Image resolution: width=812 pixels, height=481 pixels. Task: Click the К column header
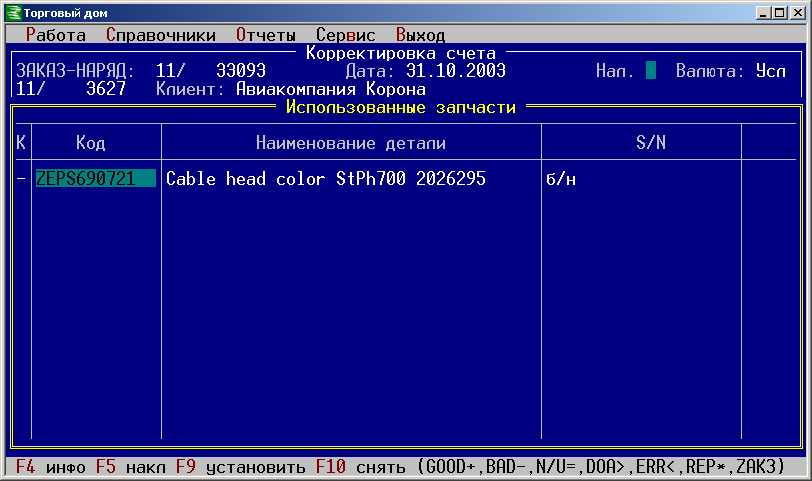(21, 142)
